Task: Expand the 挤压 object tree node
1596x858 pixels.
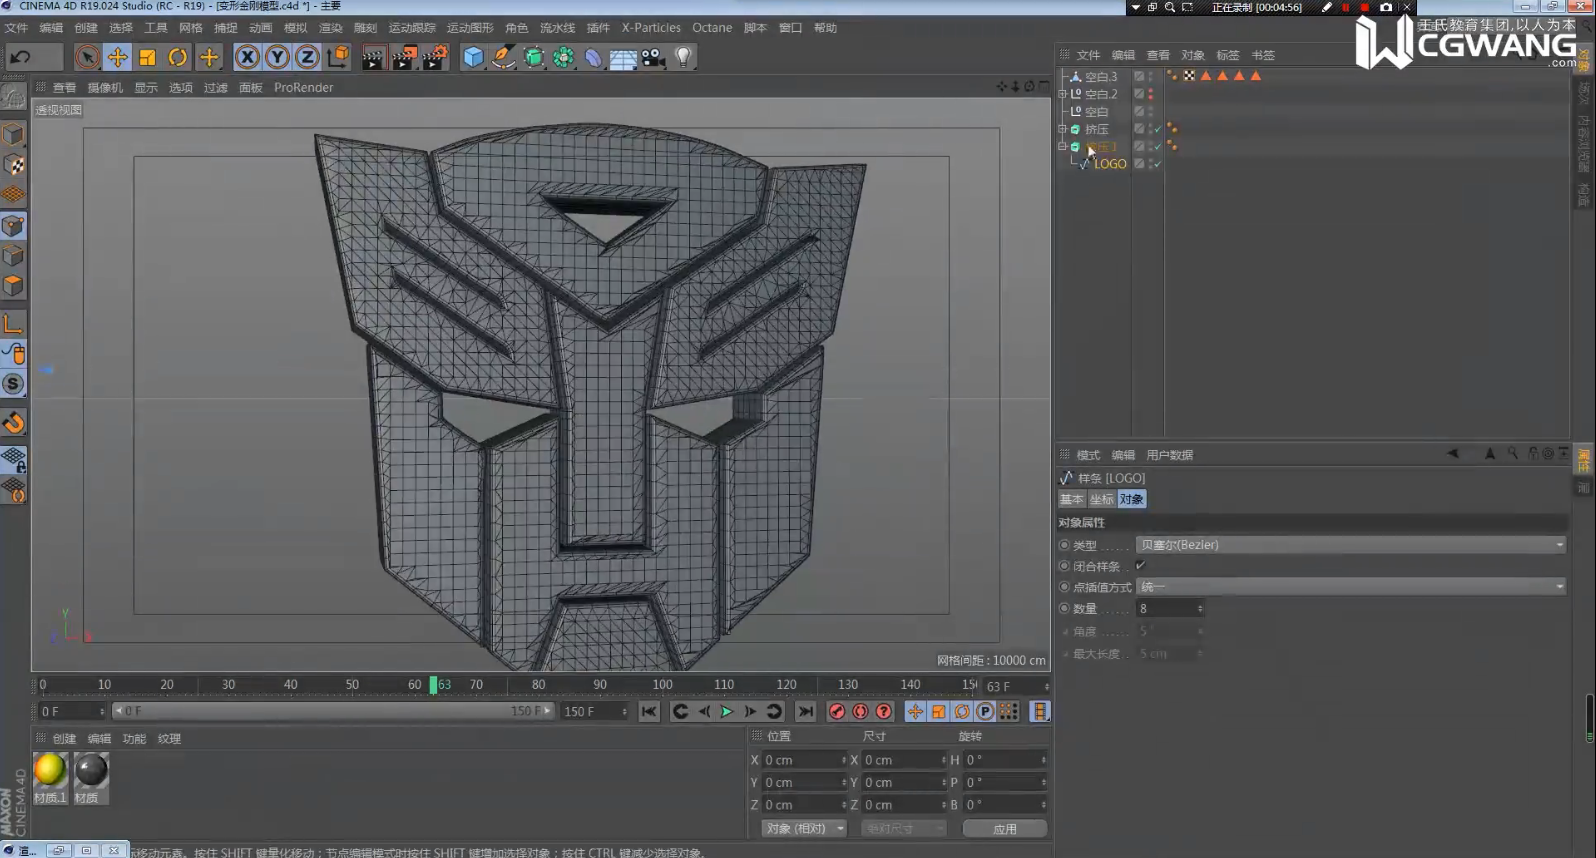Action: tap(1063, 129)
